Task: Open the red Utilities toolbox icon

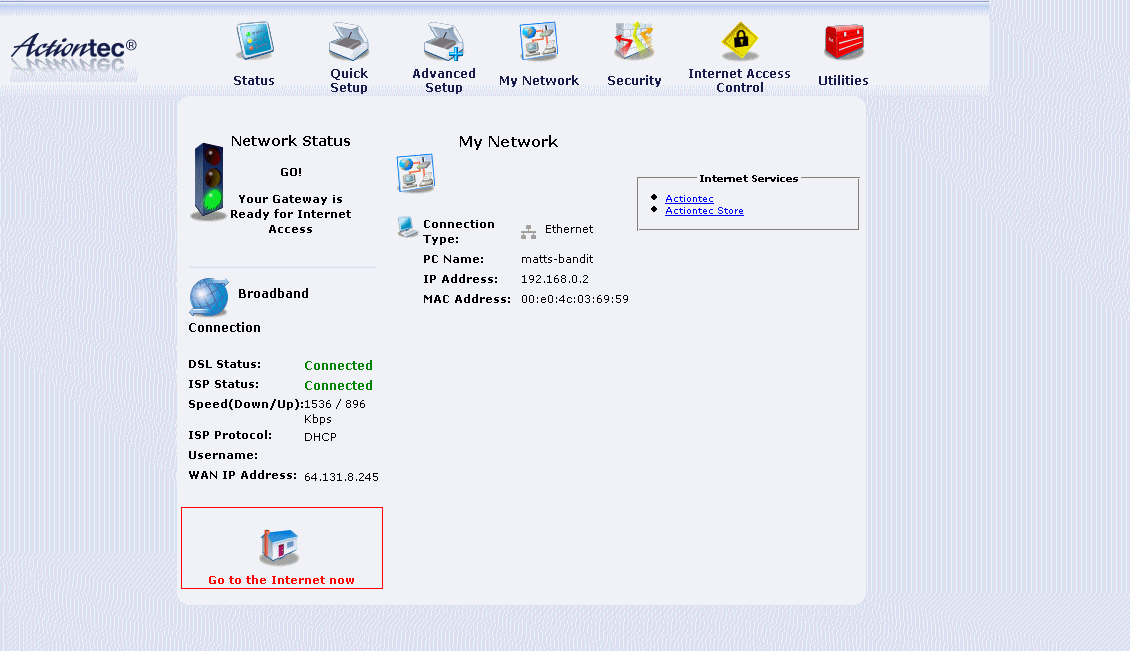Action: pos(843,41)
